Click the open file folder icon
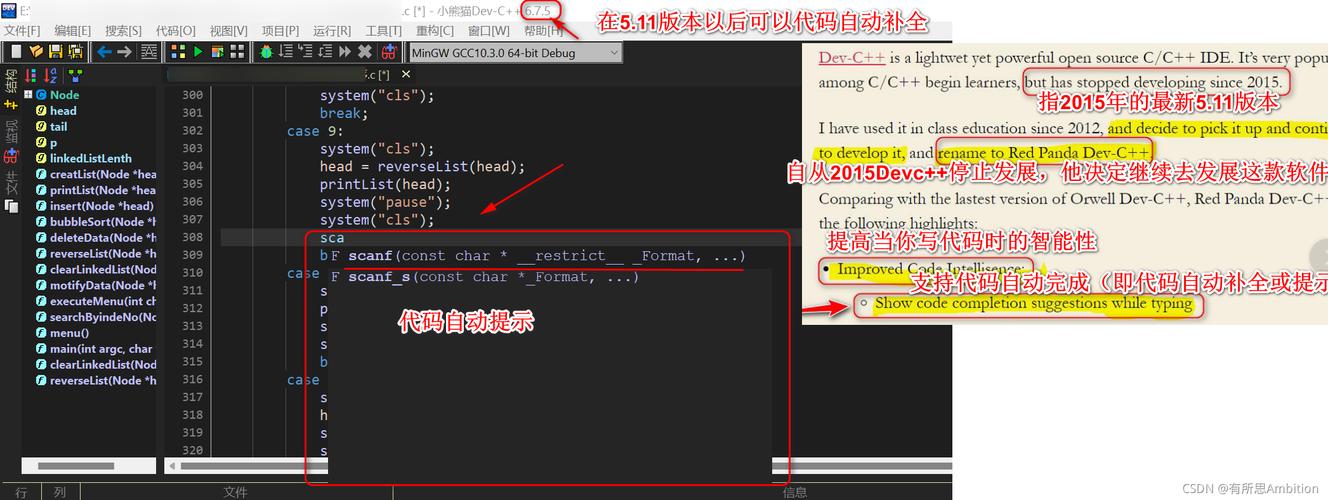 click(36, 52)
